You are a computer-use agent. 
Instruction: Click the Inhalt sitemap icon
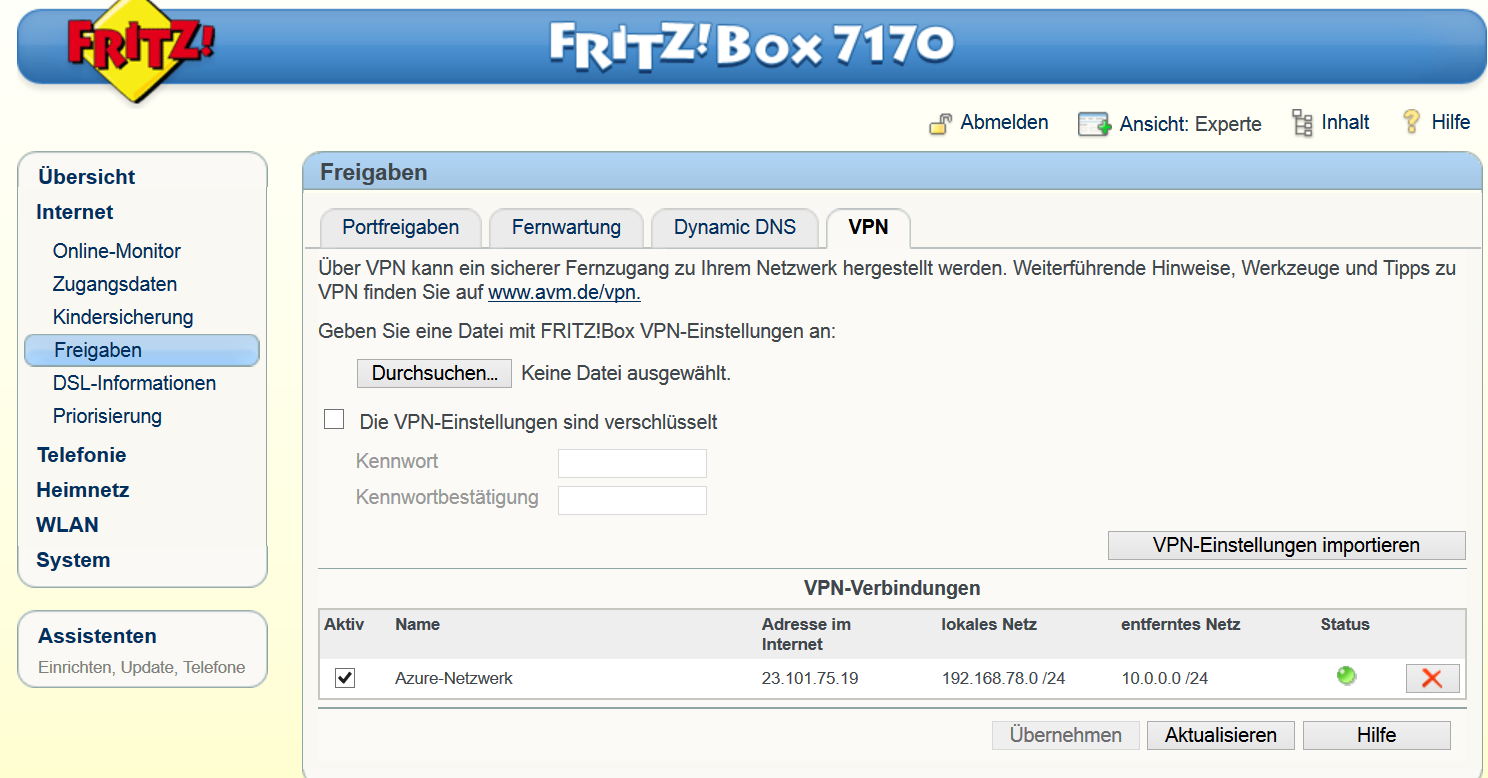[x=1302, y=123]
